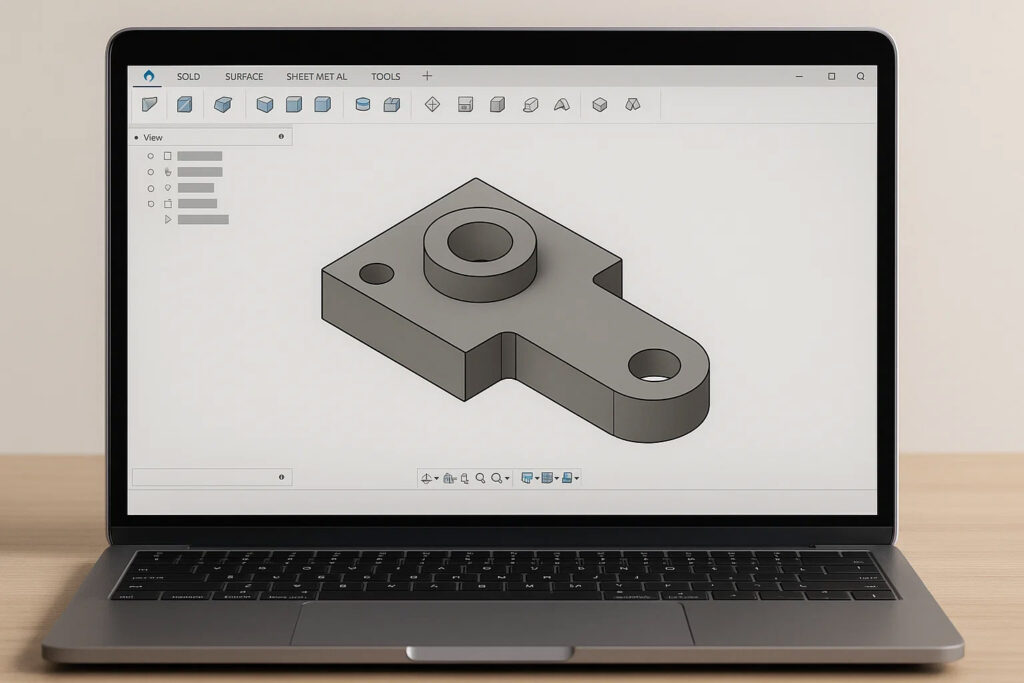Click the empty field at bottom left panel
1024x683 pixels.
[x=205, y=478]
